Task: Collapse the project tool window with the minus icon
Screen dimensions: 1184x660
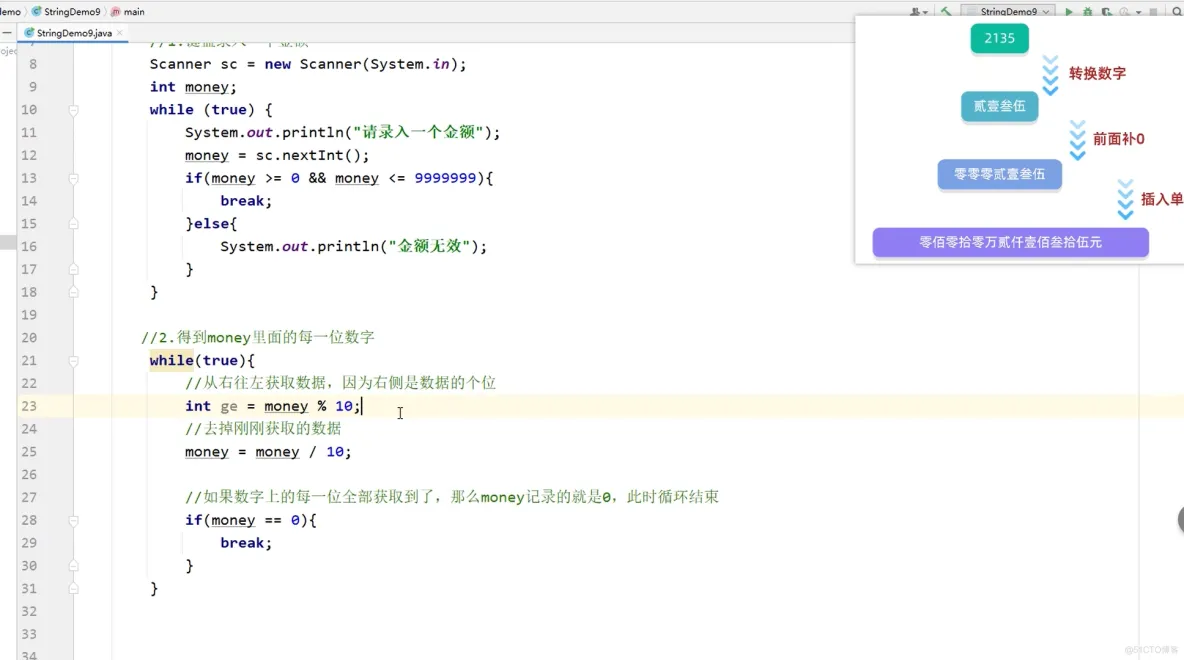Action: tap(7, 32)
